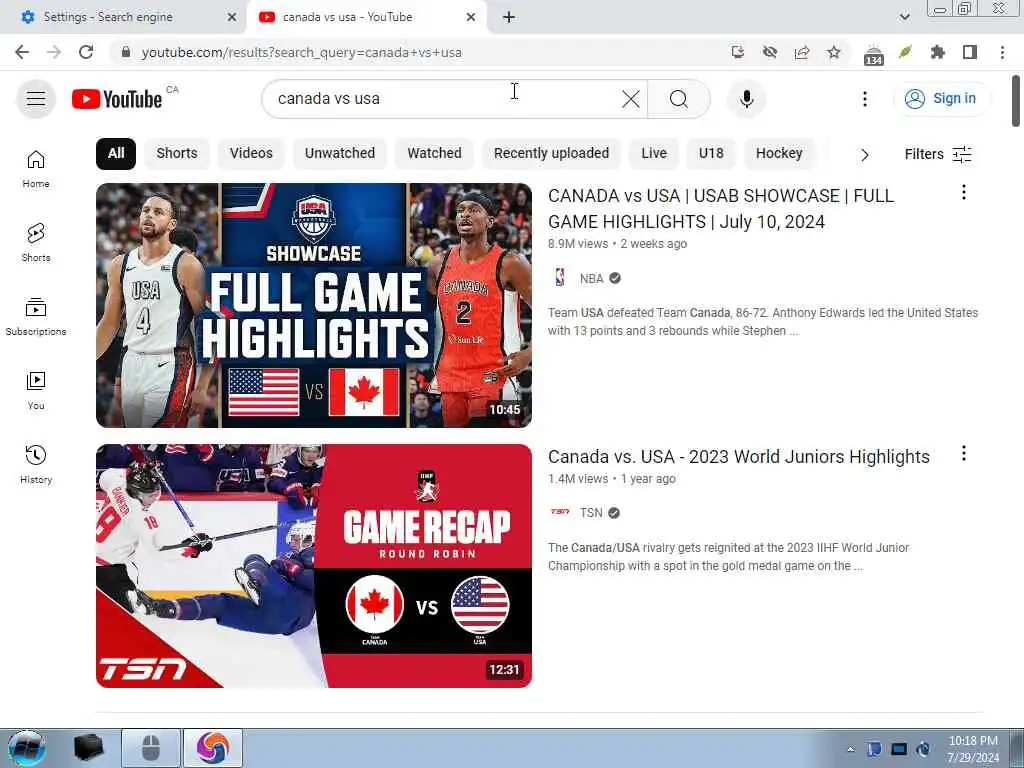Bookmark this page with star icon
Image resolution: width=1024 pixels, height=768 pixels.
(x=834, y=52)
